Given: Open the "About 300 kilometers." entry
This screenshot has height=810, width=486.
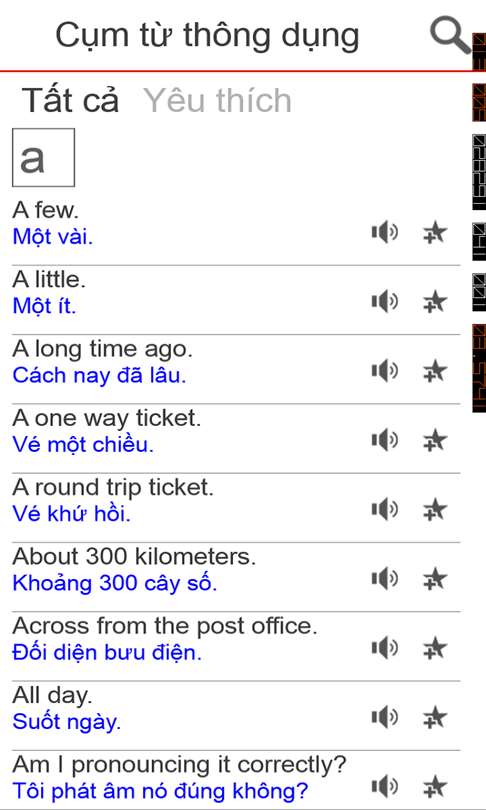Looking at the screenshot, I should click(134, 556).
